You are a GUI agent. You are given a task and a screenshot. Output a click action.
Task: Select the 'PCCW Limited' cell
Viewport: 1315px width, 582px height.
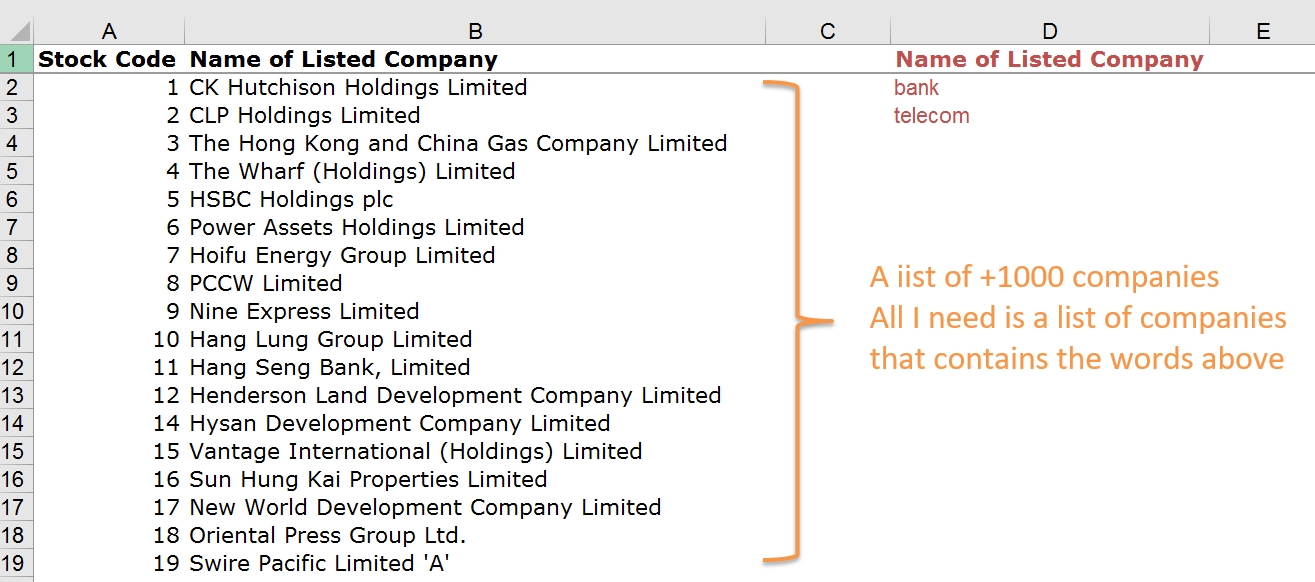[x=266, y=283]
